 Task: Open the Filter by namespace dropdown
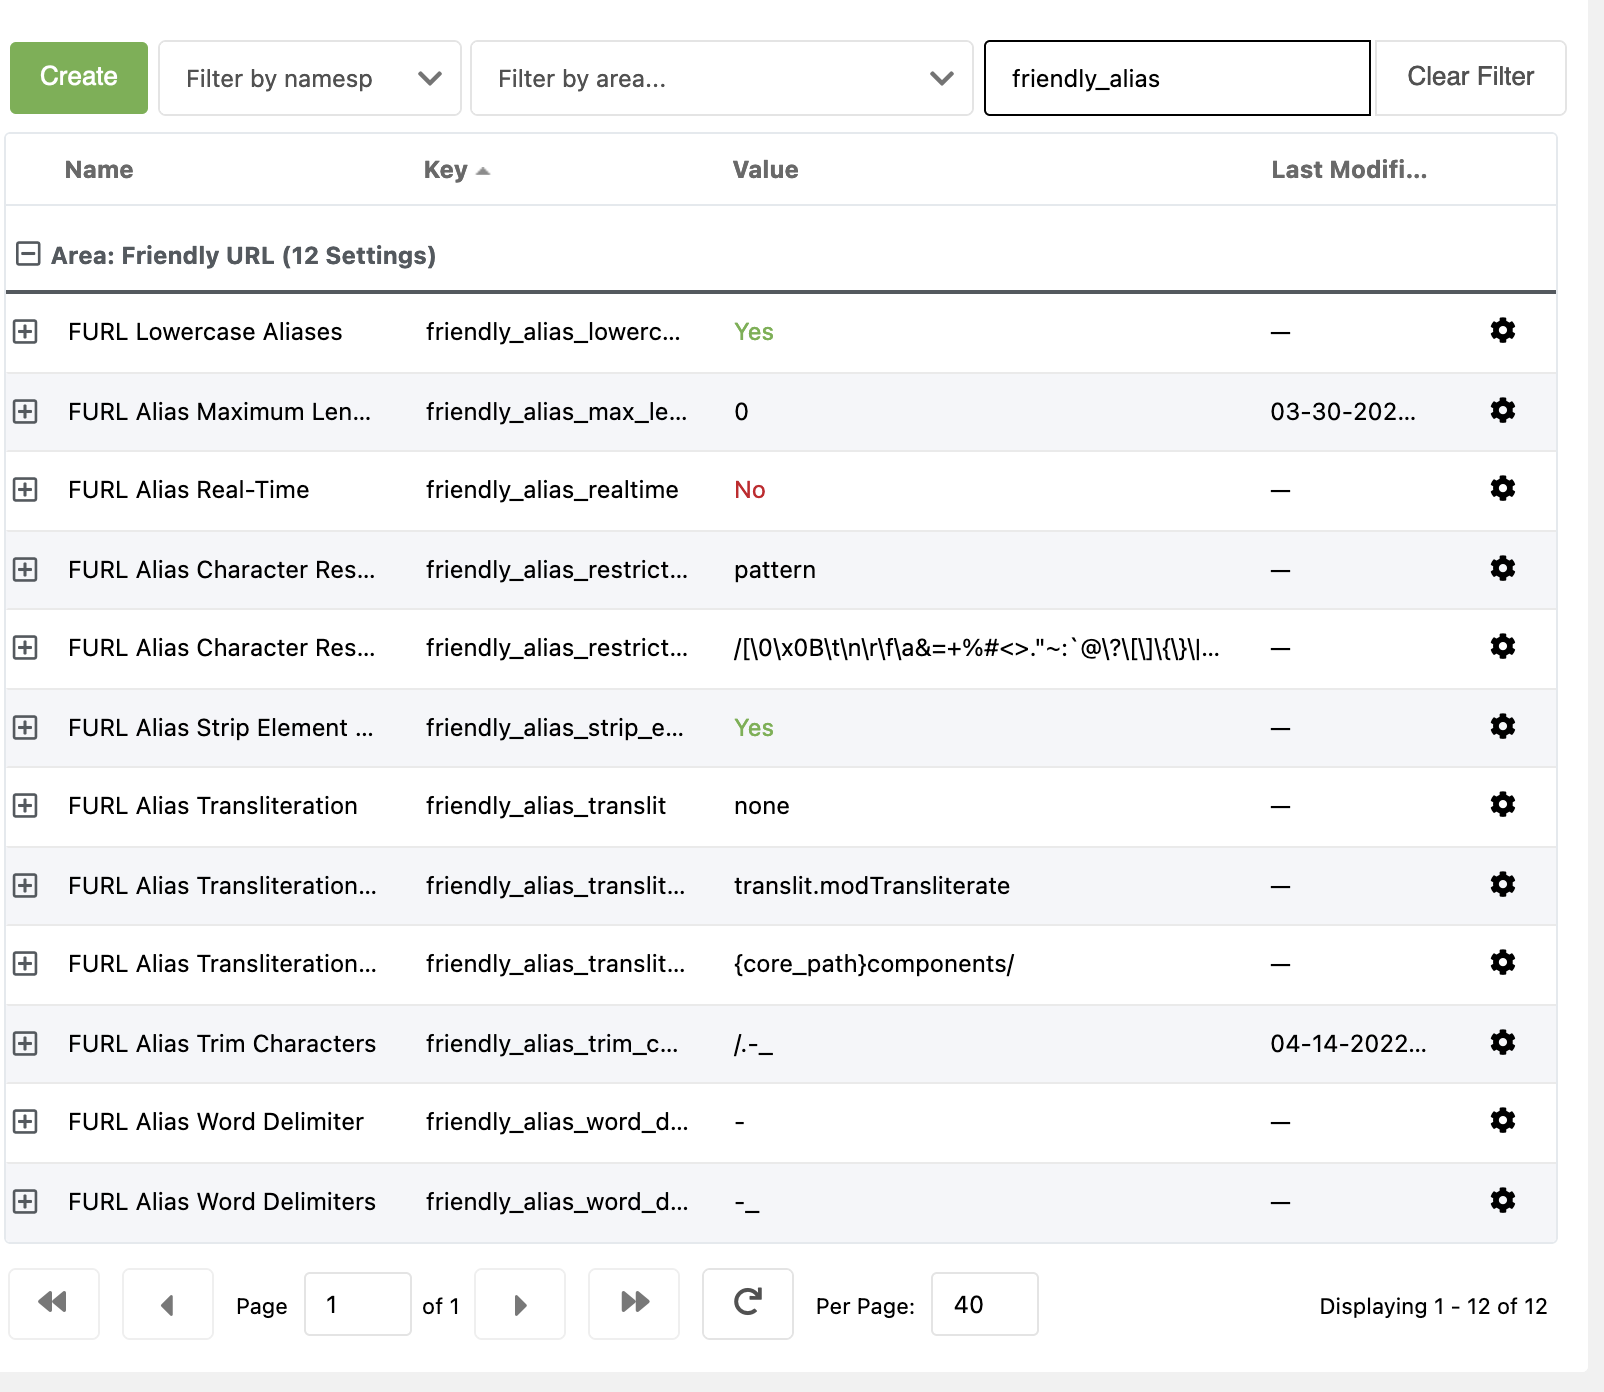click(x=309, y=78)
